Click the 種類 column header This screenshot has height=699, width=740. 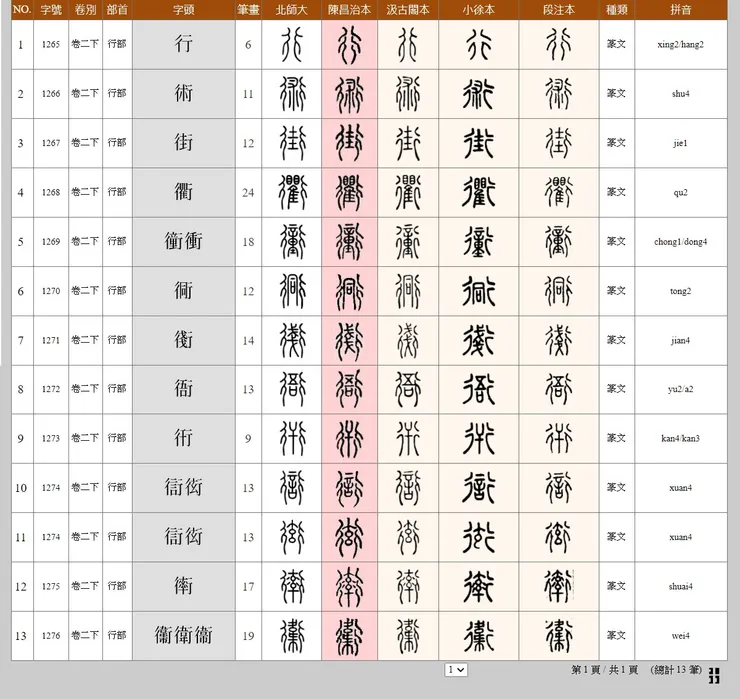coord(616,10)
